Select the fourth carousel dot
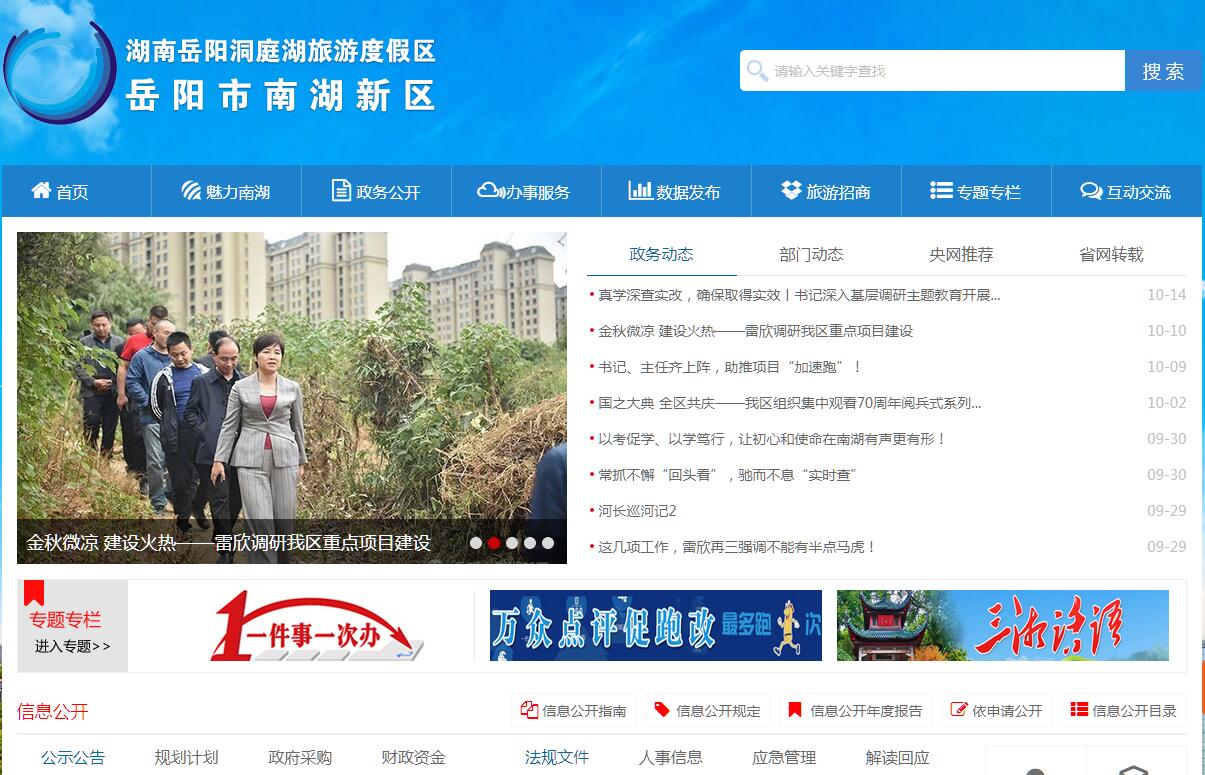The image size is (1205, 775). pyautogui.click(x=530, y=543)
